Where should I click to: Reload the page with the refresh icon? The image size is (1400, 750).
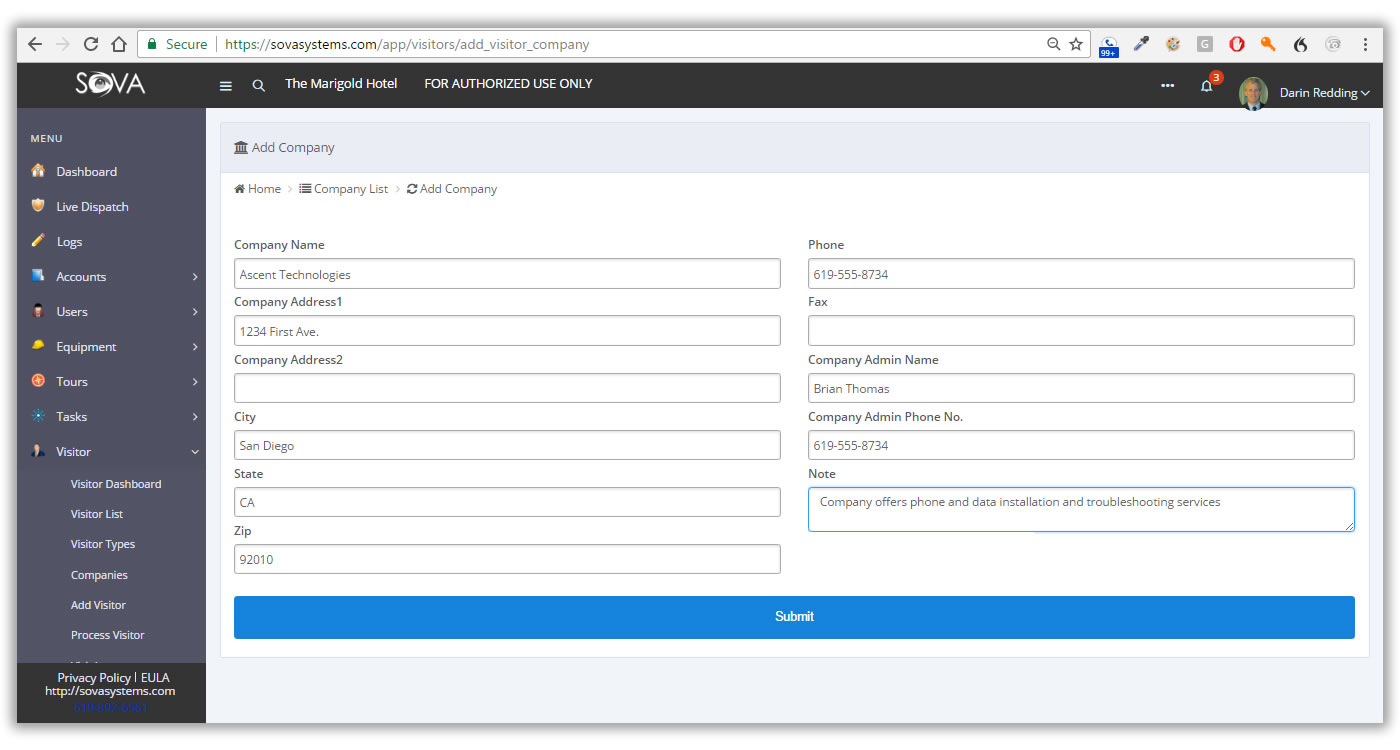tap(91, 44)
